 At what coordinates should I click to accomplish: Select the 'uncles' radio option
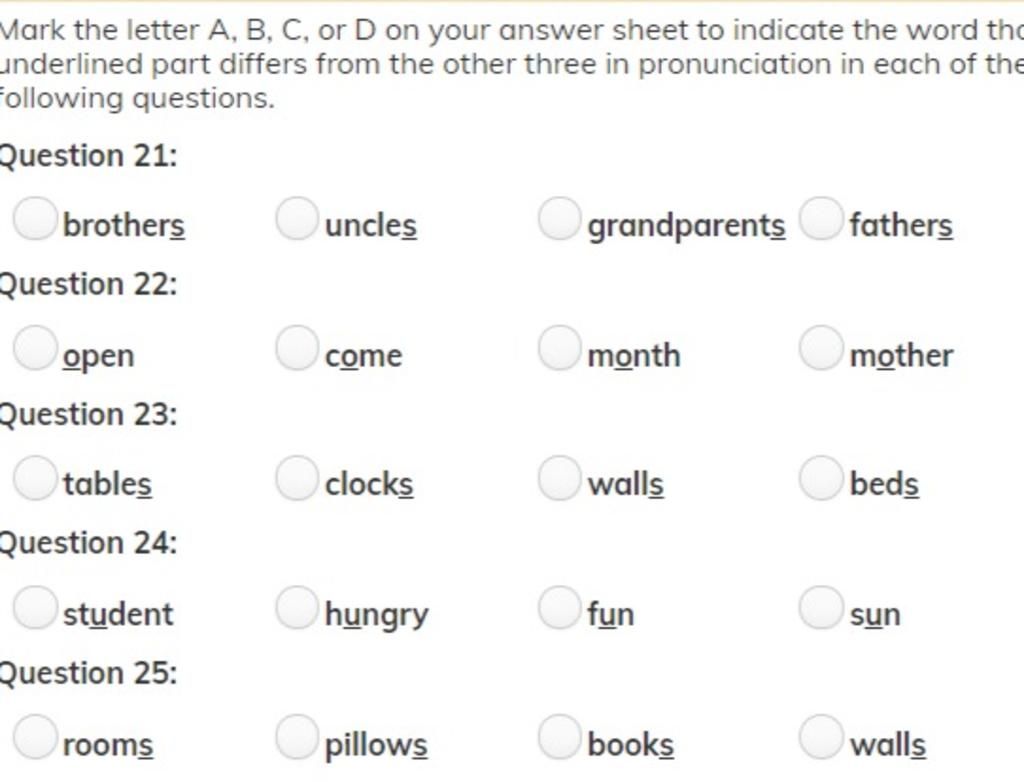tap(297, 219)
